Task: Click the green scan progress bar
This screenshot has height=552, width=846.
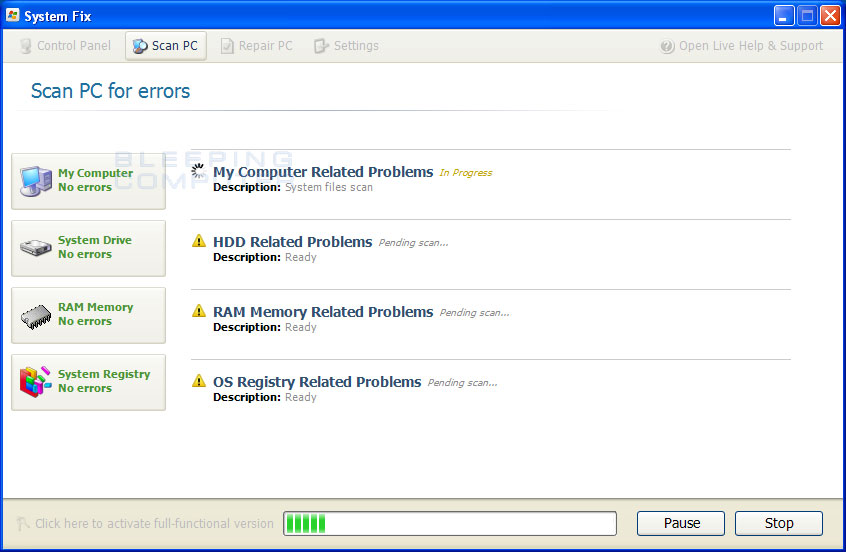Action: point(450,523)
